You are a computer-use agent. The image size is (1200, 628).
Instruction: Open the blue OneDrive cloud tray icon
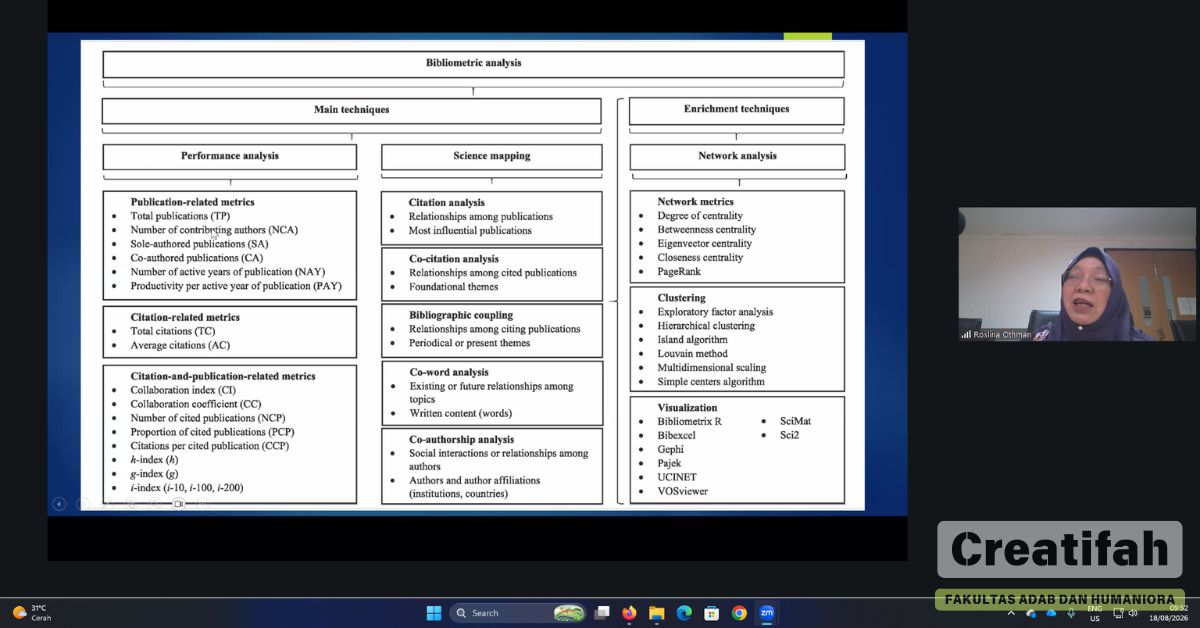[1051, 614]
